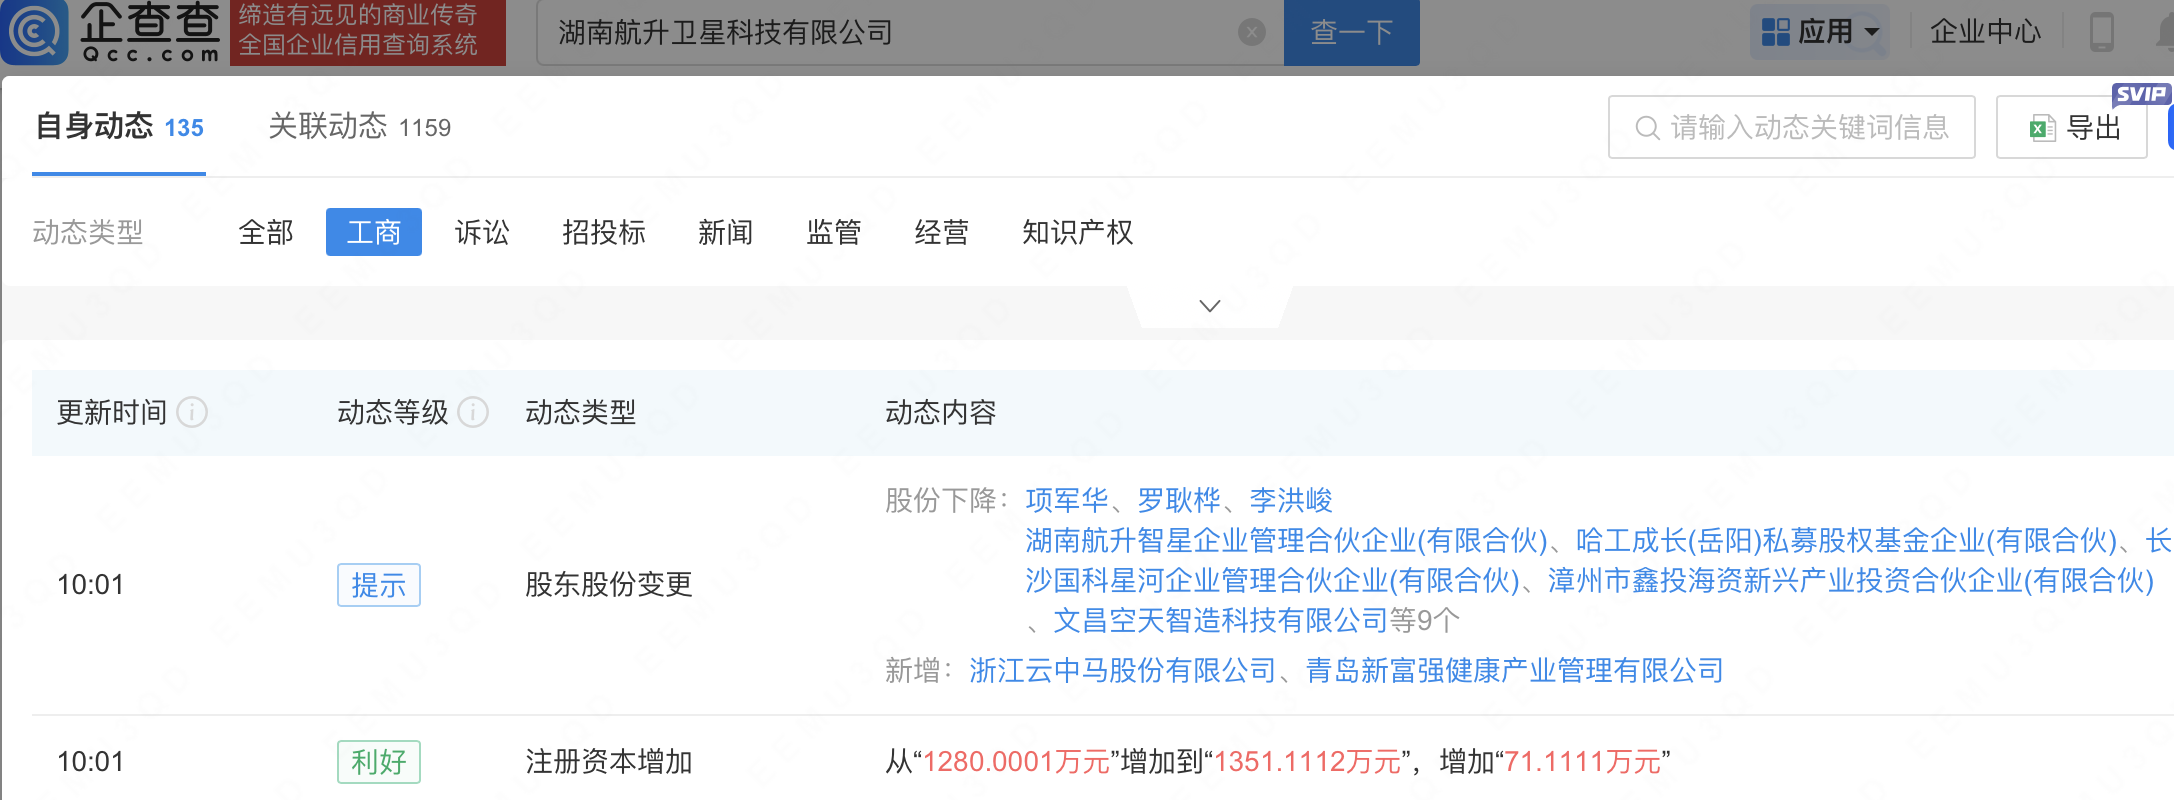The image size is (2174, 800).
Task: Click the SVIP badge
Action: click(2140, 94)
